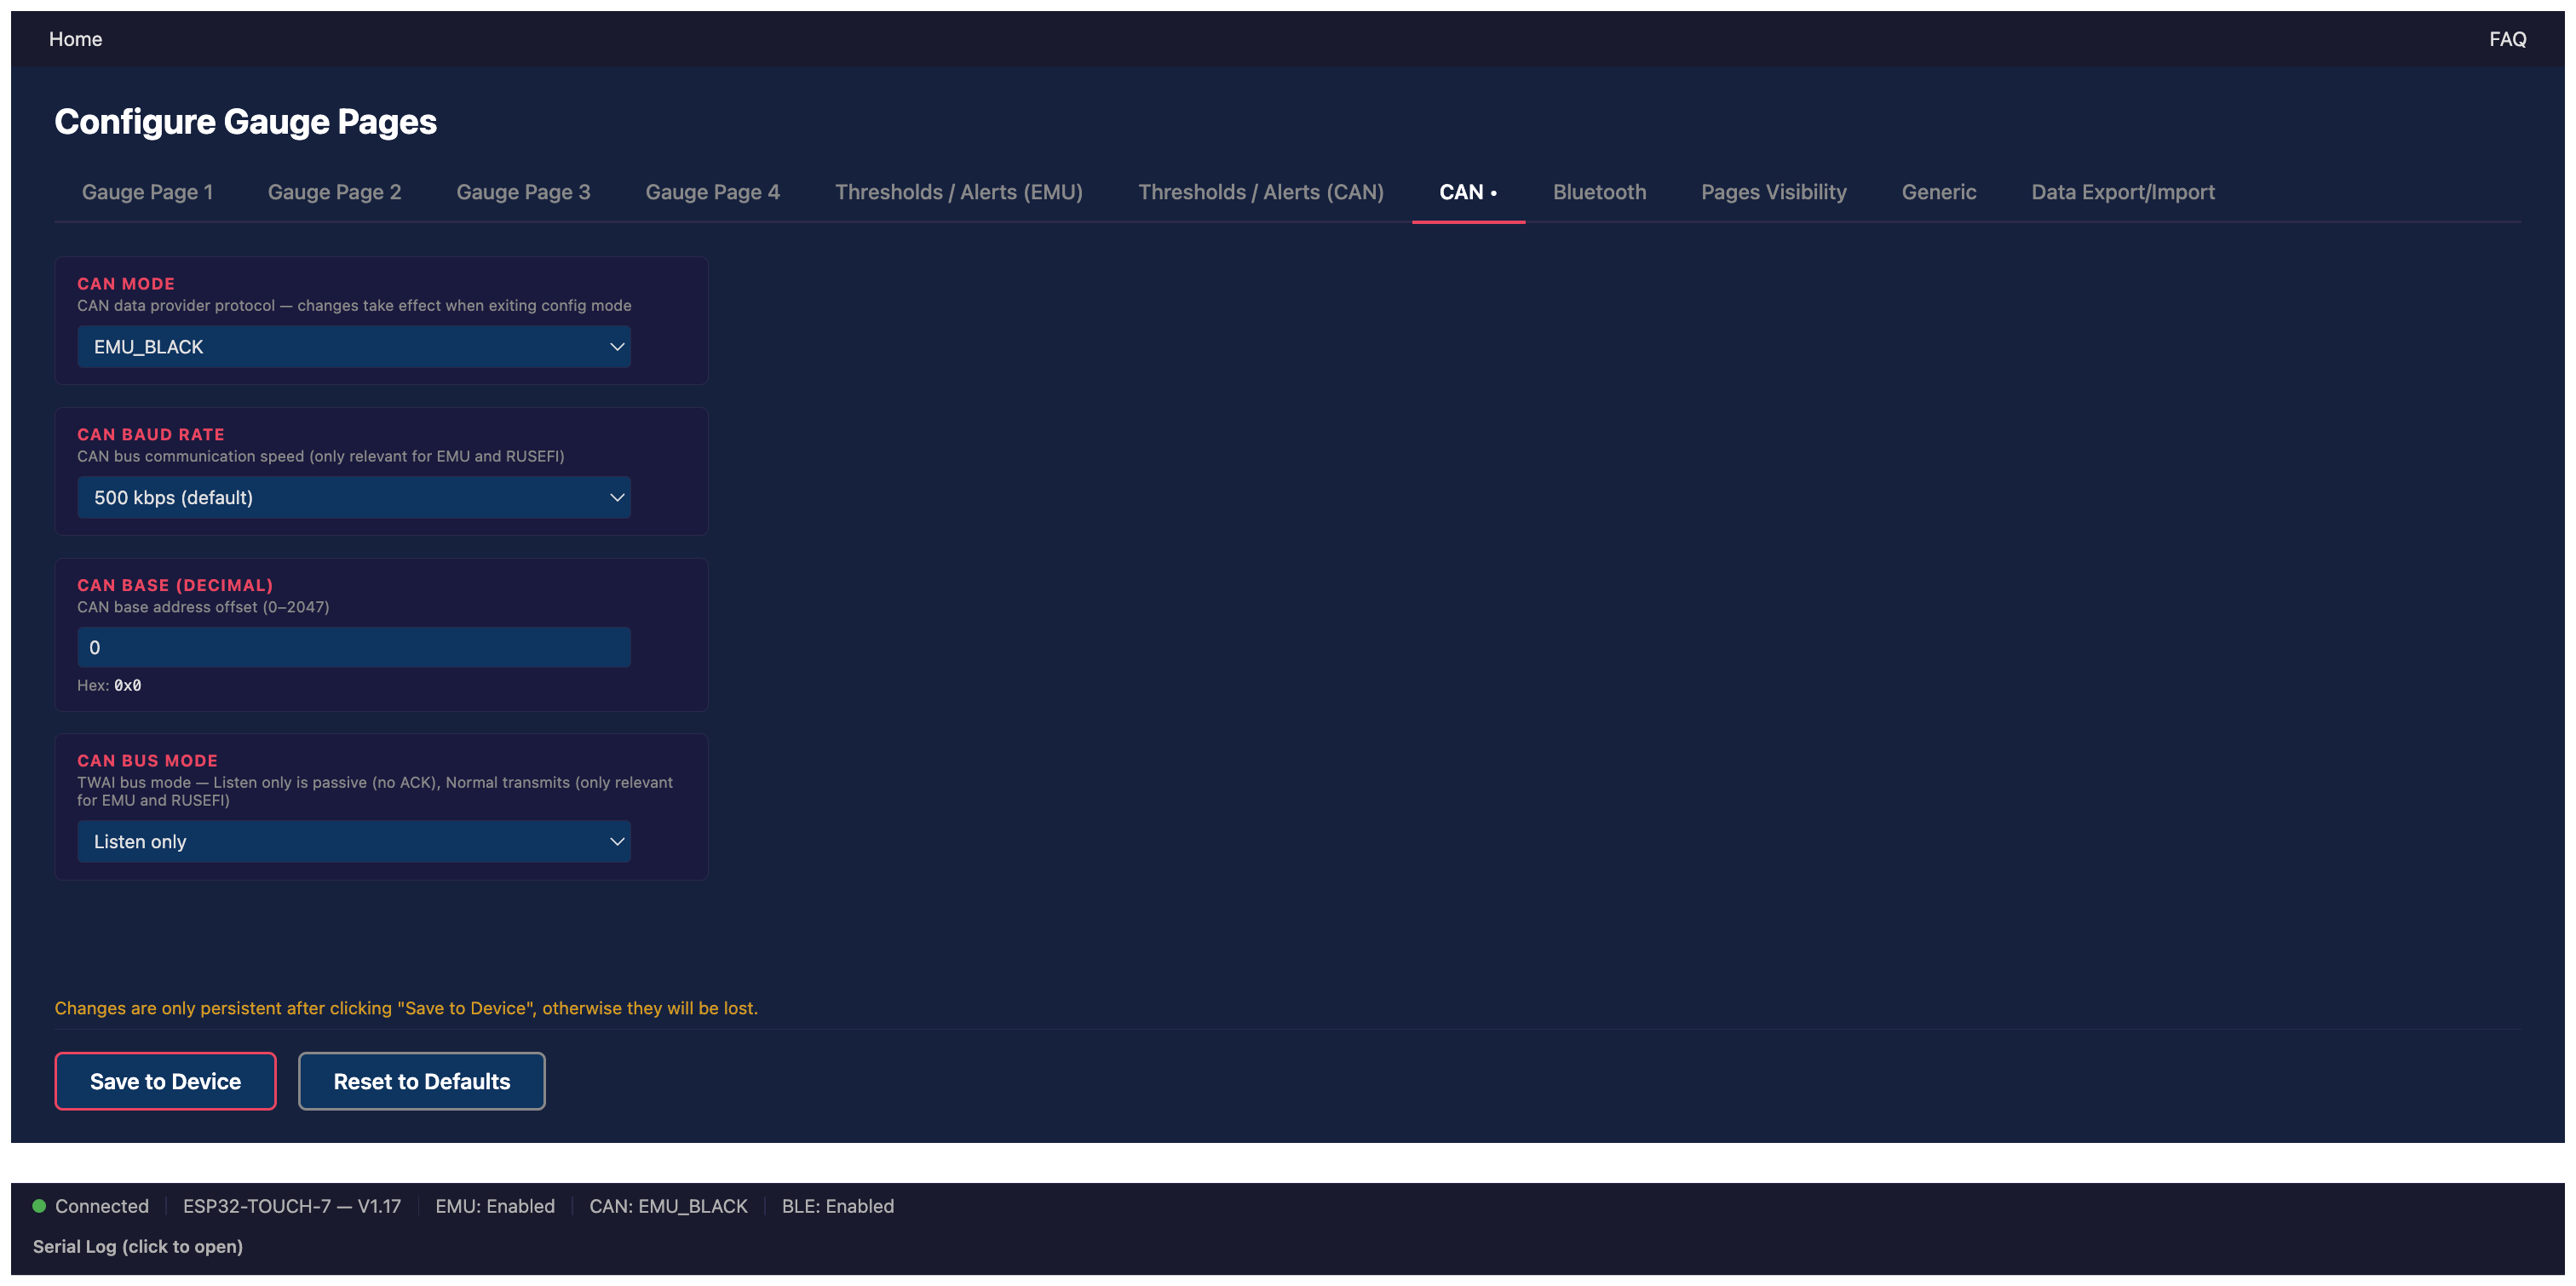Select the active CAN tab
This screenshot has width=2576, height=1286.
tap(1468, 192)
